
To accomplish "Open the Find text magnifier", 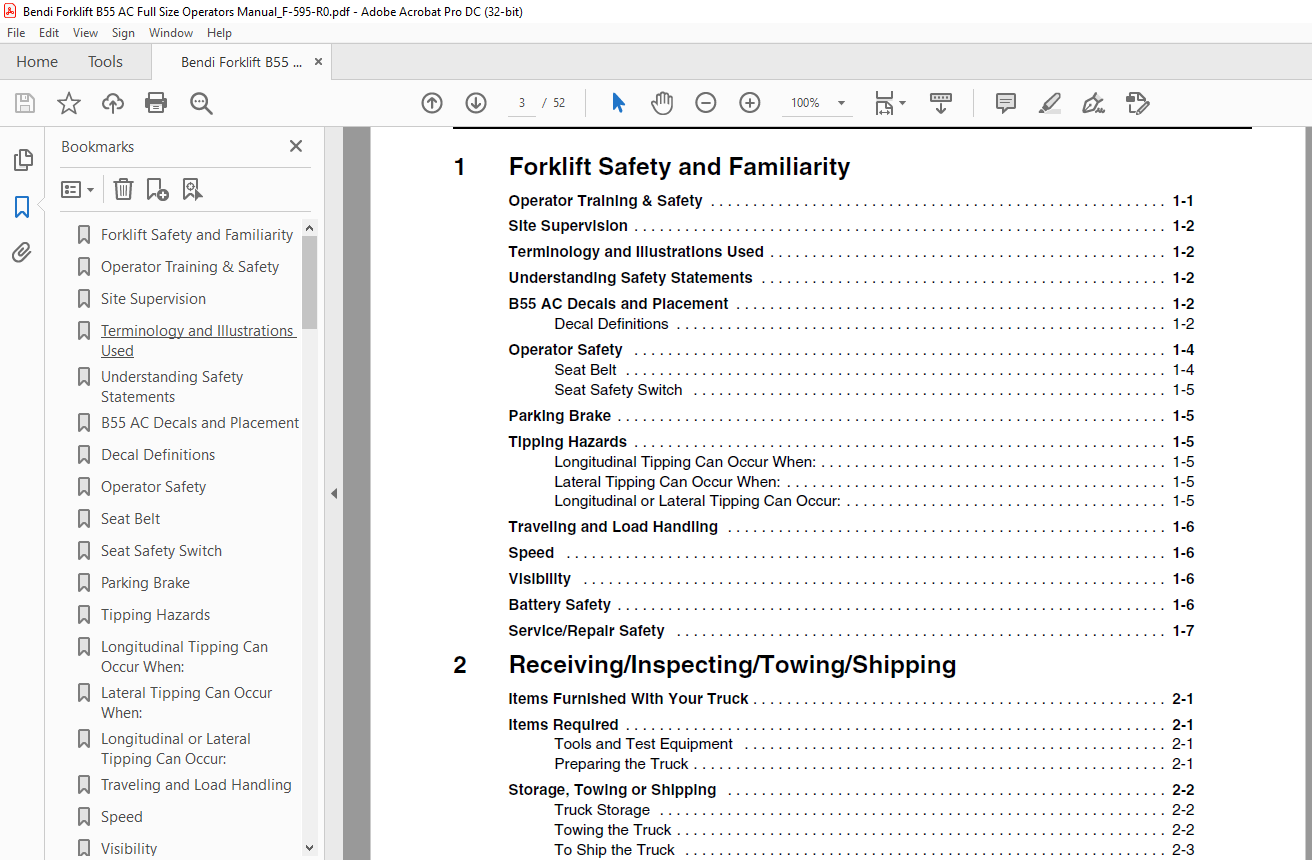I will 201,103.
